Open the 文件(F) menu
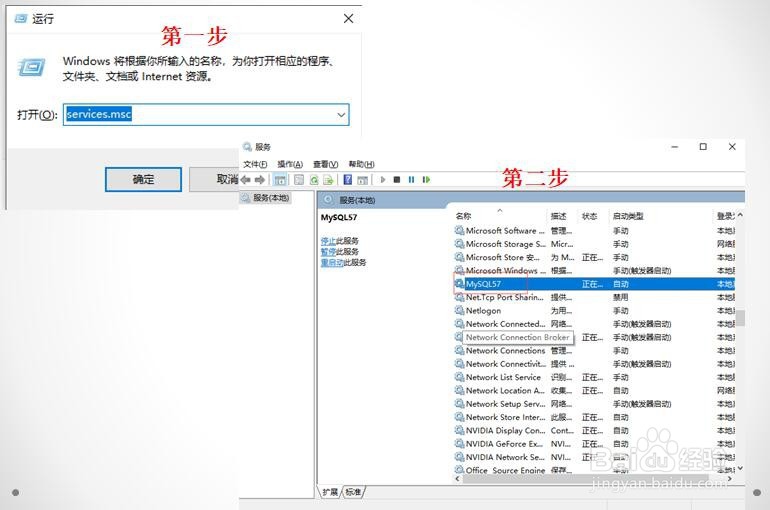The height and width of the screenshot is (510, 770). [255, 164]
